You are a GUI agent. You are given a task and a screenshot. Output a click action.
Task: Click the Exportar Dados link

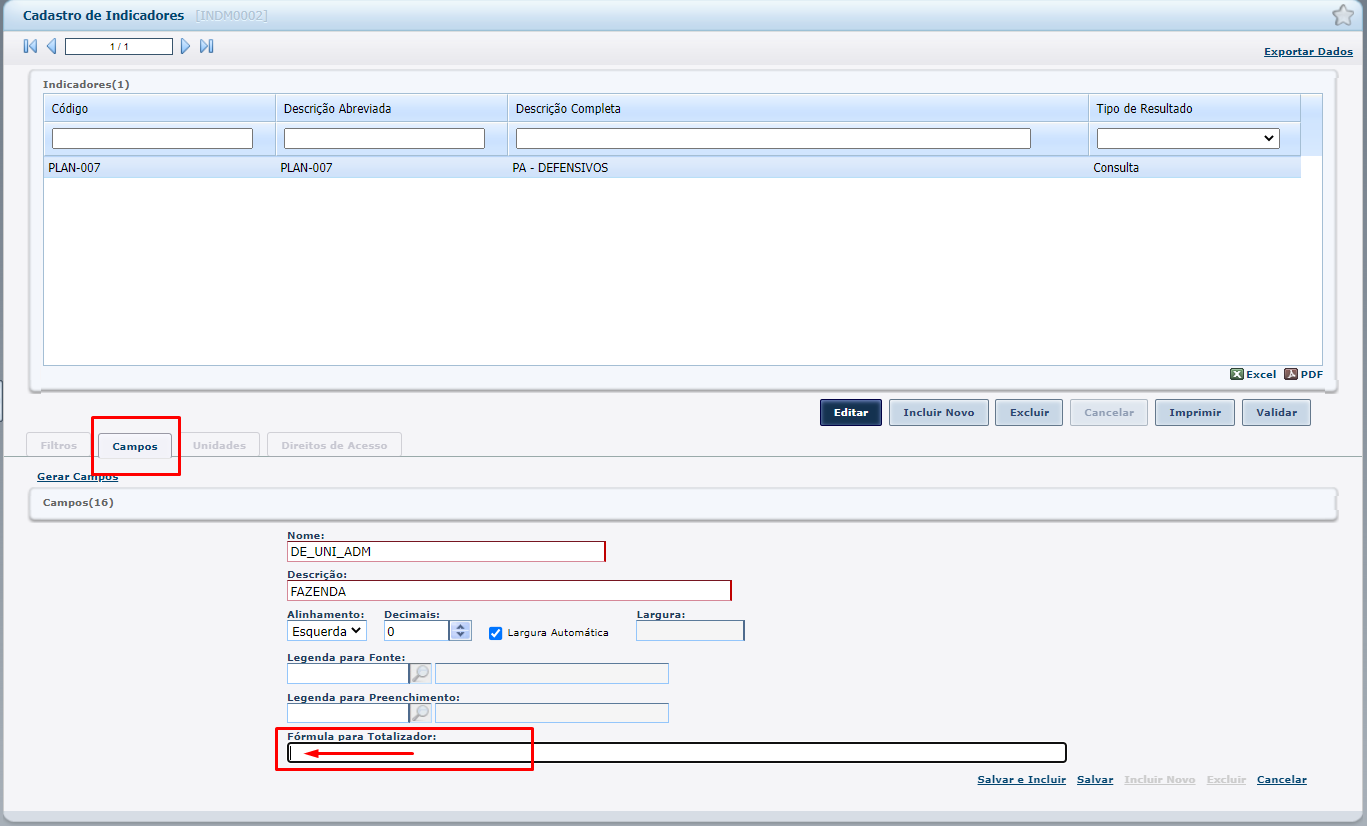[x=1308, y=51]
